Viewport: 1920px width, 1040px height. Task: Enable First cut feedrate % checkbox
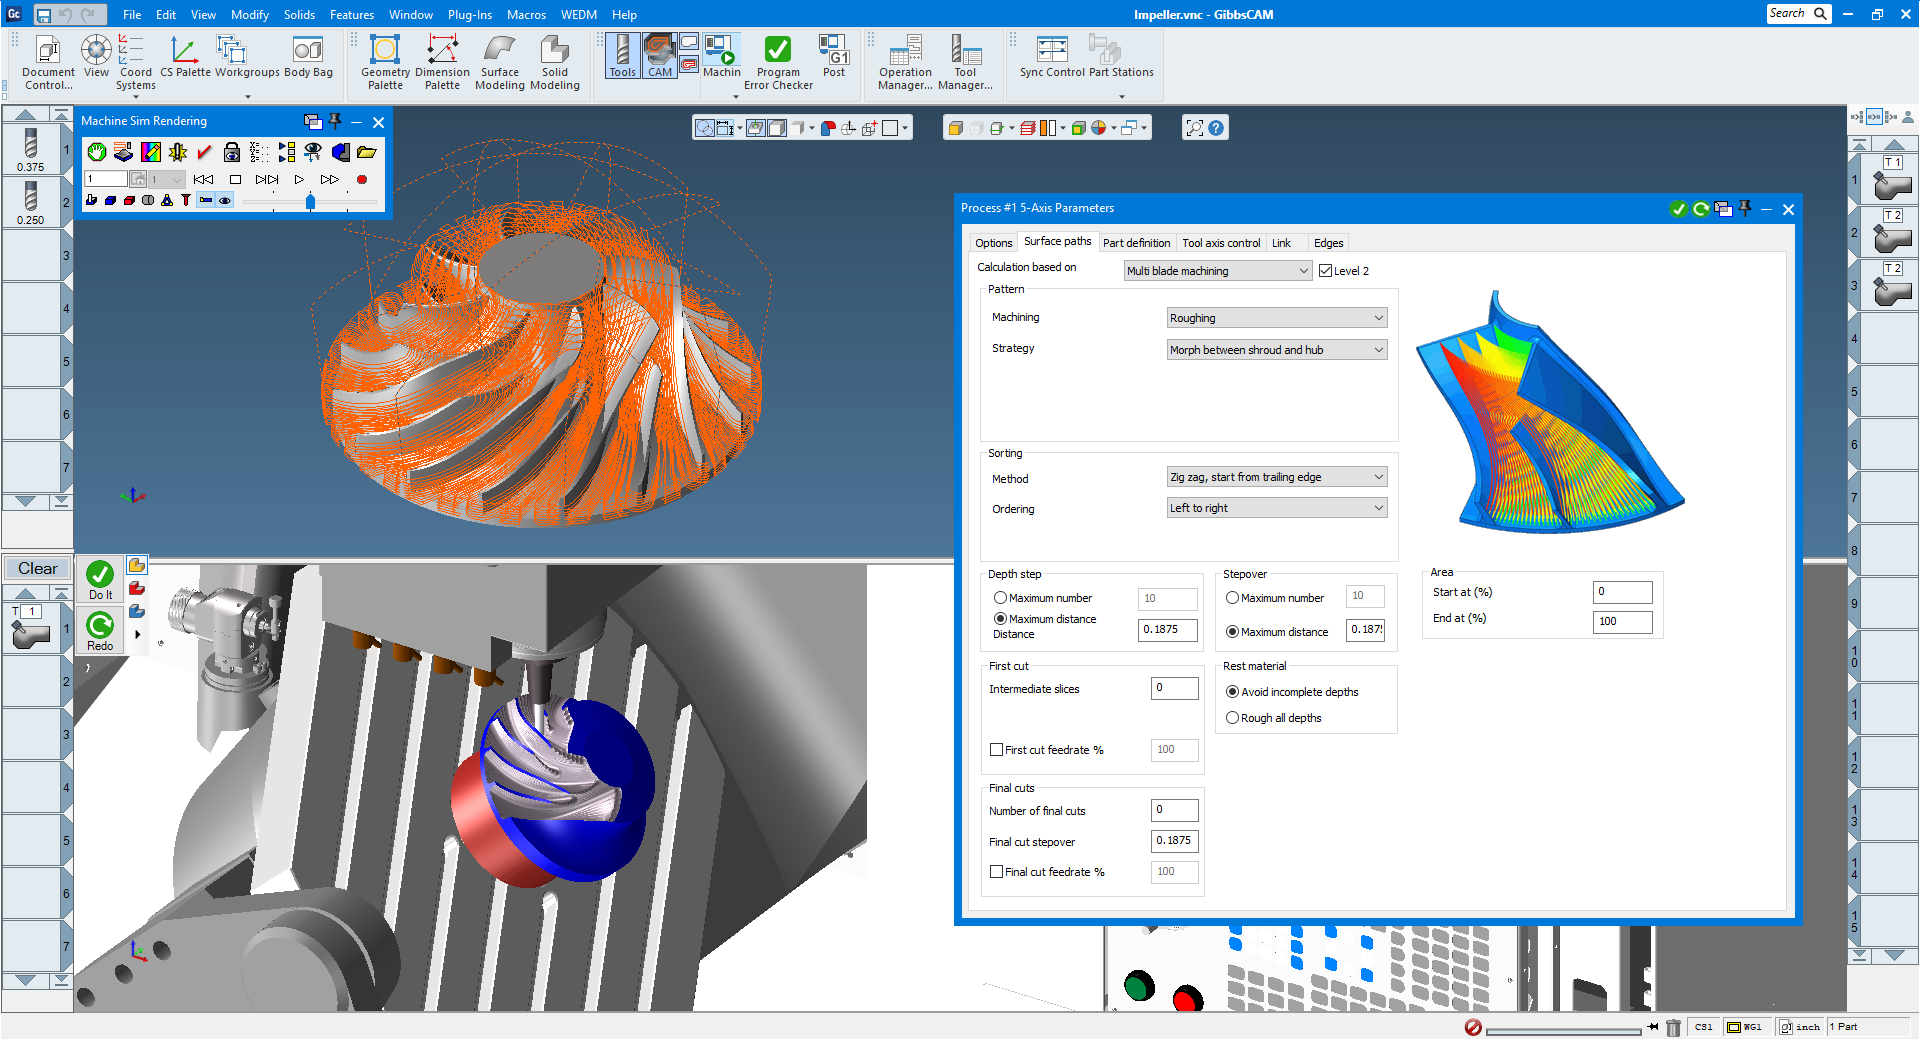pyautogui.click(x=997, y=750)
